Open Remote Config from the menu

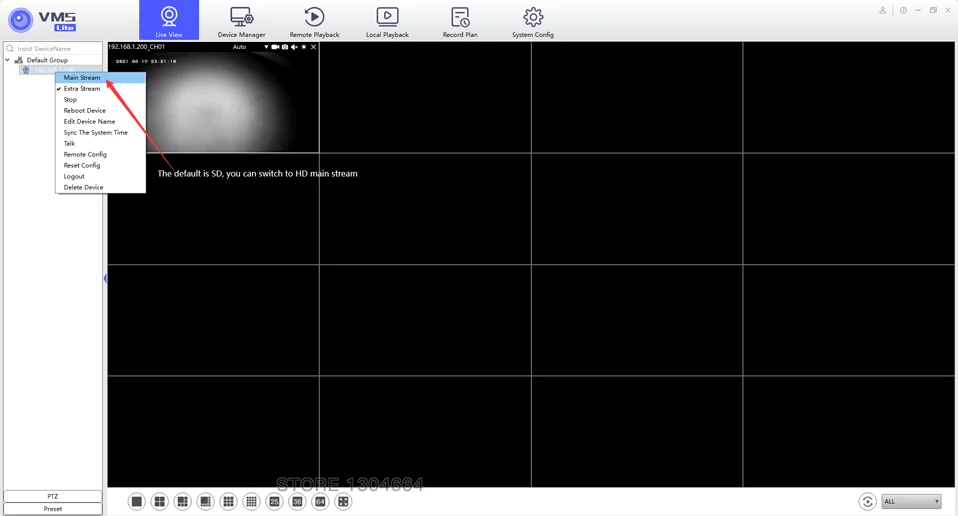coord(100,154)
